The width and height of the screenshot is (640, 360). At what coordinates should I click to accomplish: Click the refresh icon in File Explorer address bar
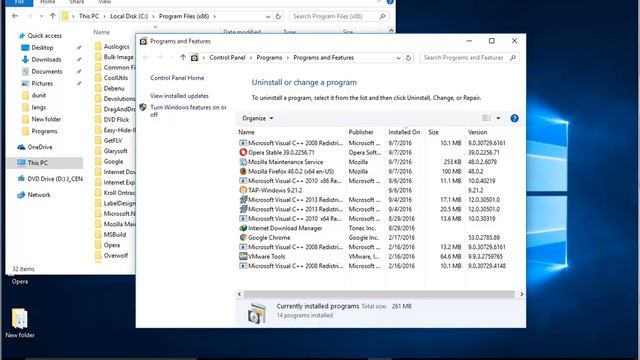coord(278,16)
